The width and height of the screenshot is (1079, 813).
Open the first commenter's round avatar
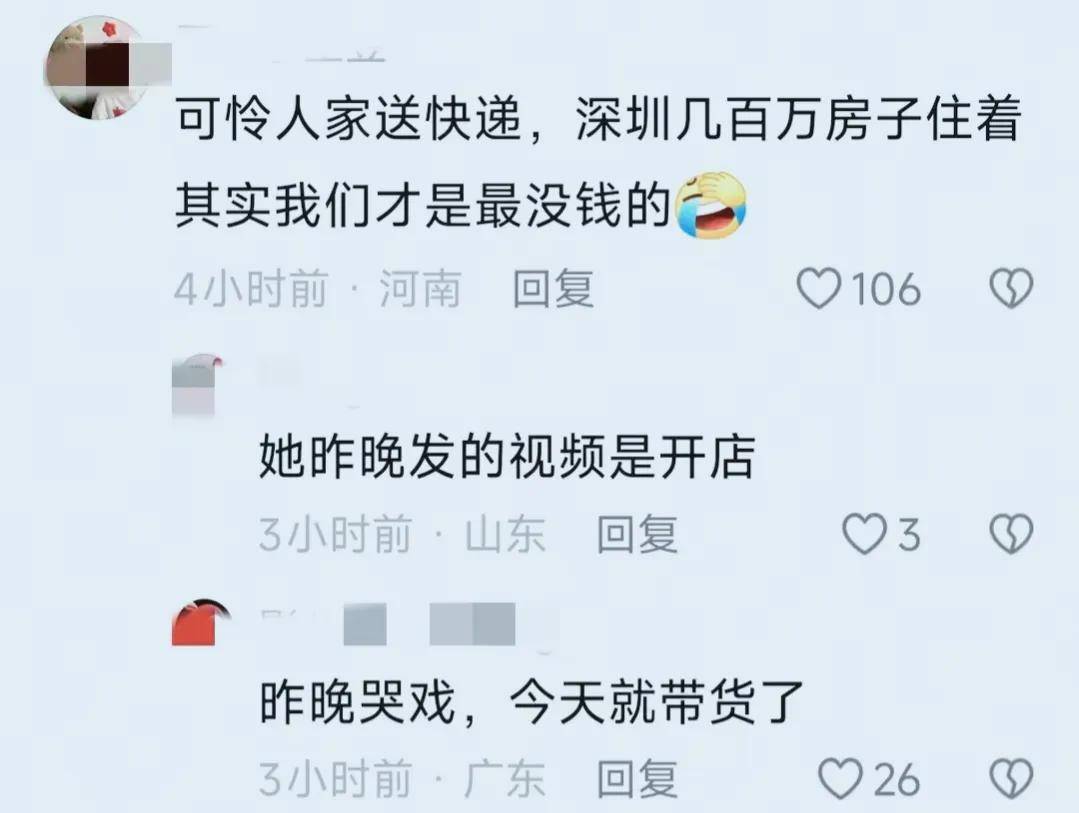coord(96,67)
